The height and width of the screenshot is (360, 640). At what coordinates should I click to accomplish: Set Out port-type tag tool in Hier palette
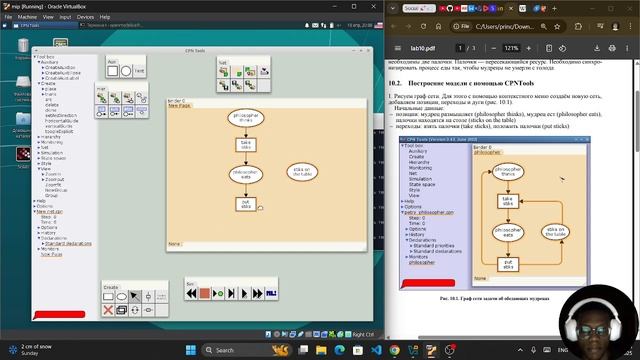click(115, 112)
